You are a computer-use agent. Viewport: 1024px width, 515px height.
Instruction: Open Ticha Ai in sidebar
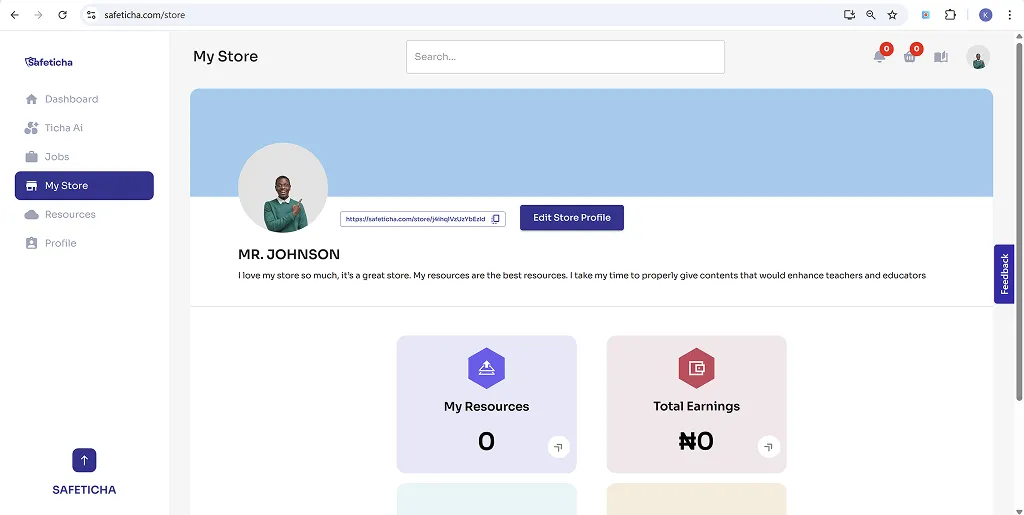[x=84, y=128]
